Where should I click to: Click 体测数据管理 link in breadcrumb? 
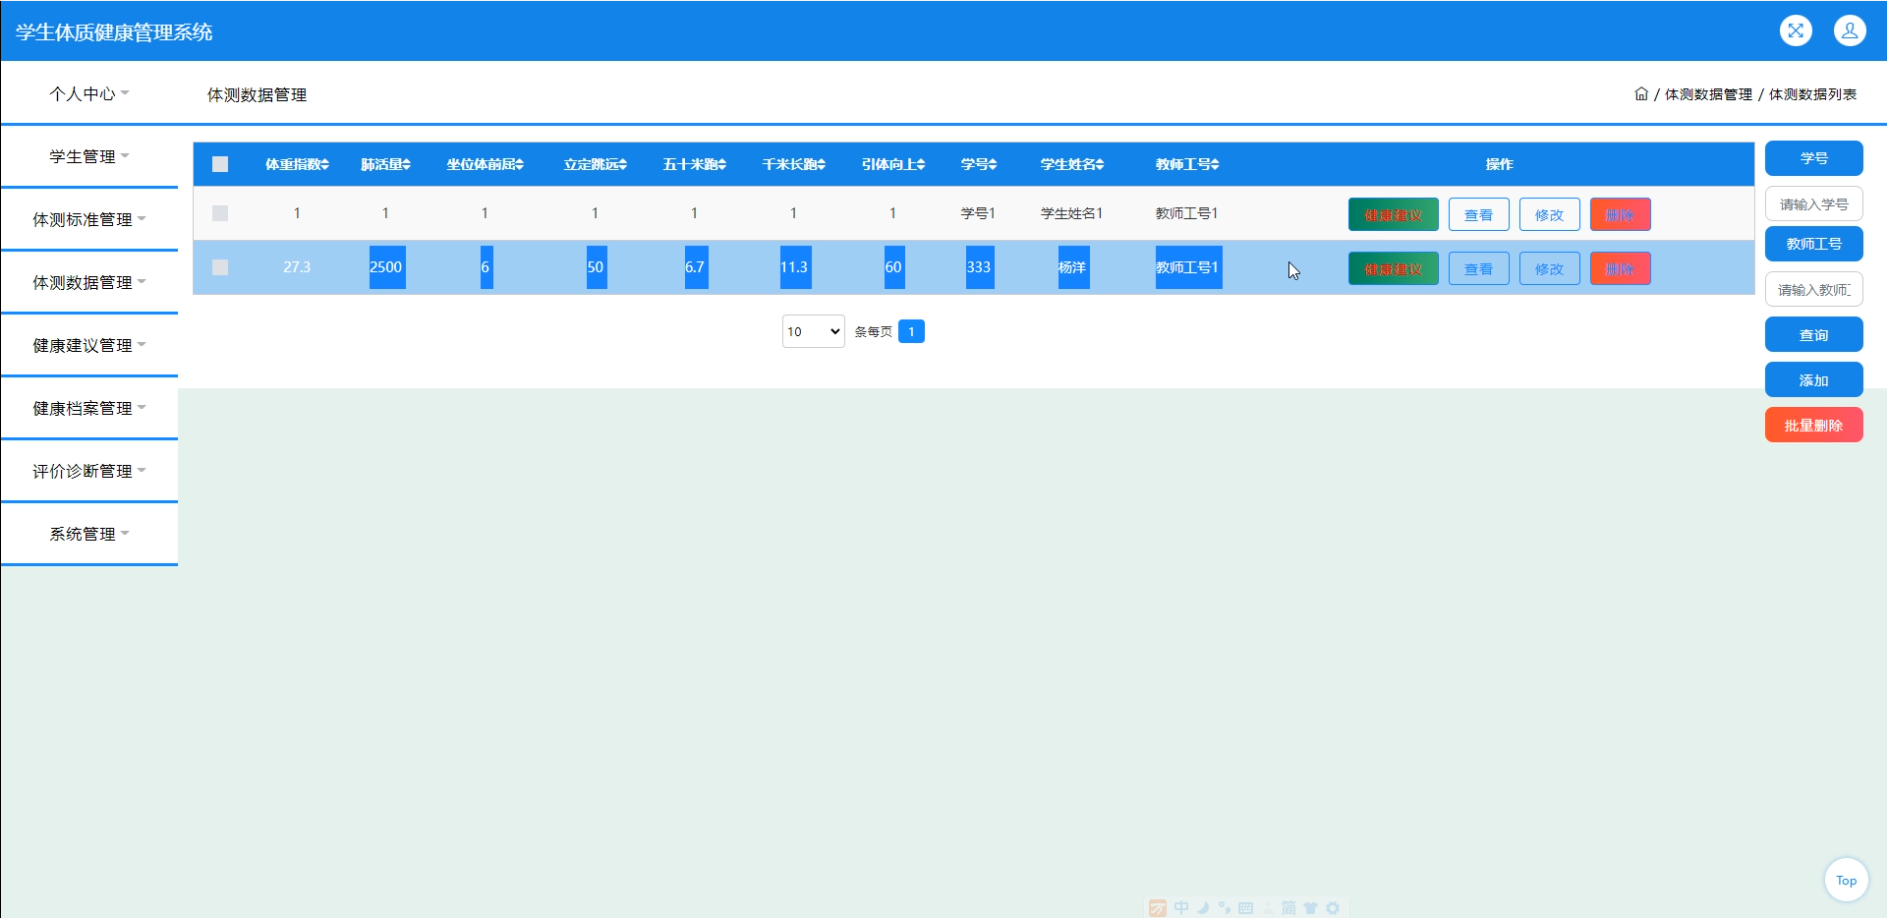pyautogui.click(x=1708, y=94)
